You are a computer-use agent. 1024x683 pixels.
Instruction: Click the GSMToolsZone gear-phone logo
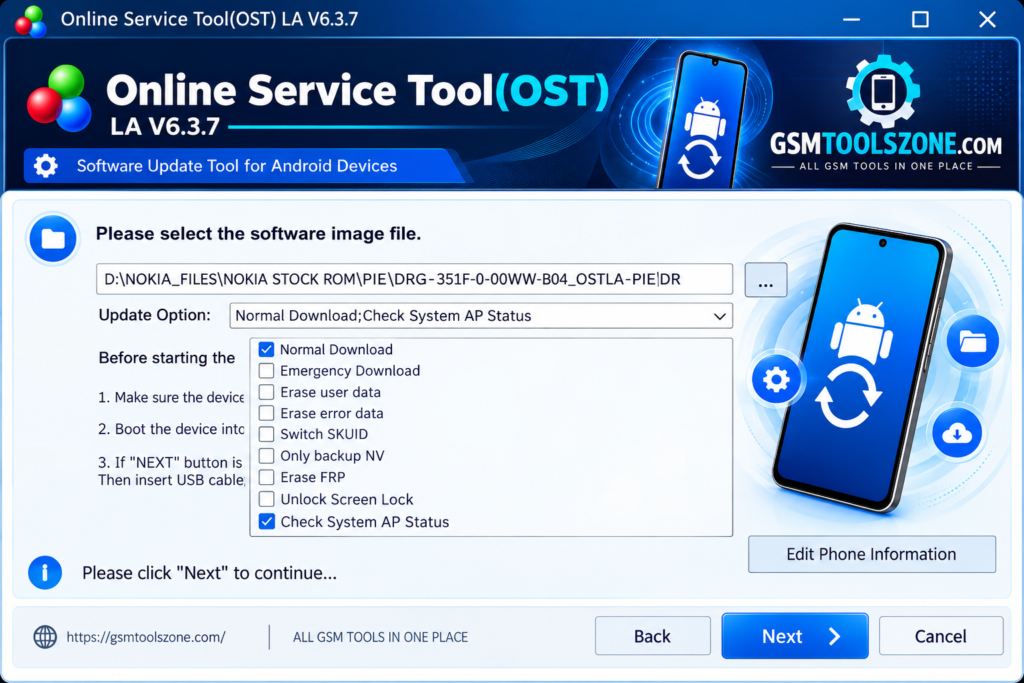pos(883,90)
